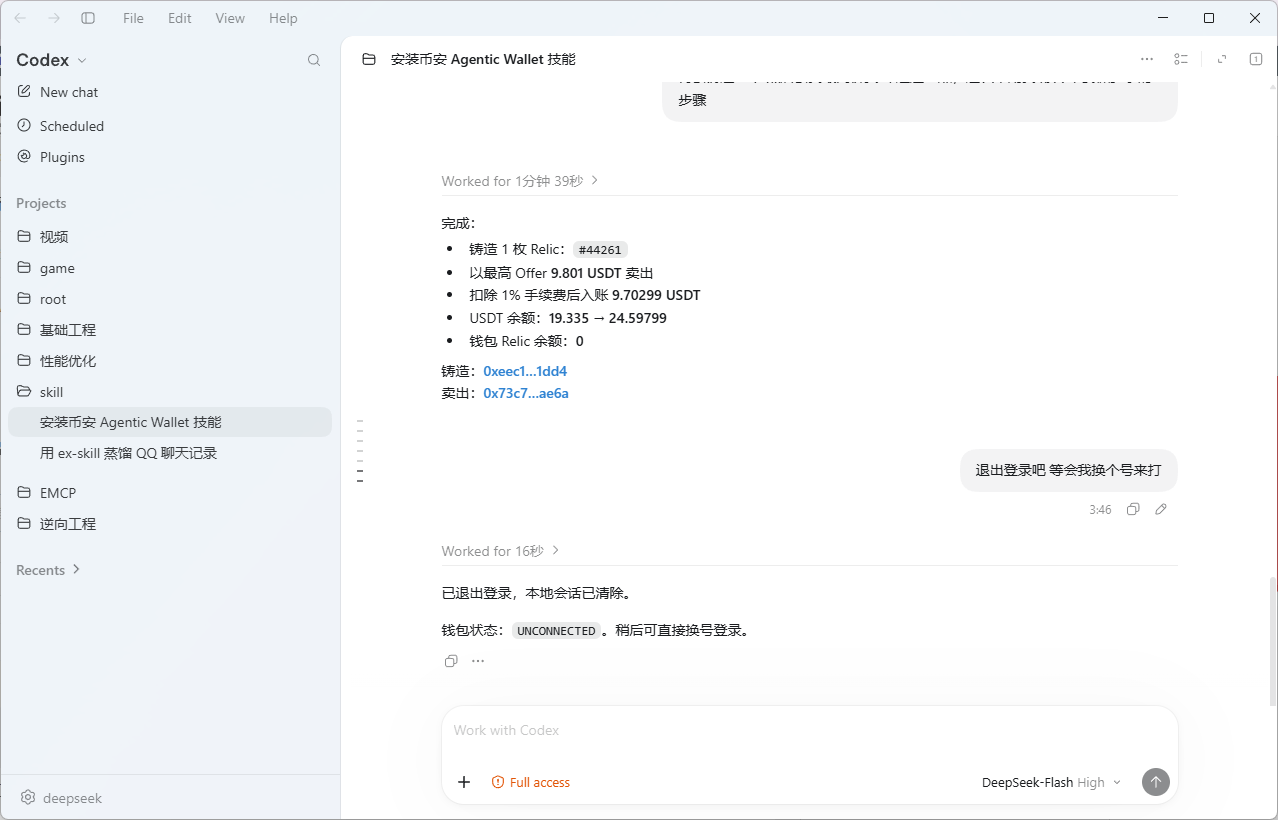
Task: Click the sidebar search icon
Action: (x=314, y=60)
